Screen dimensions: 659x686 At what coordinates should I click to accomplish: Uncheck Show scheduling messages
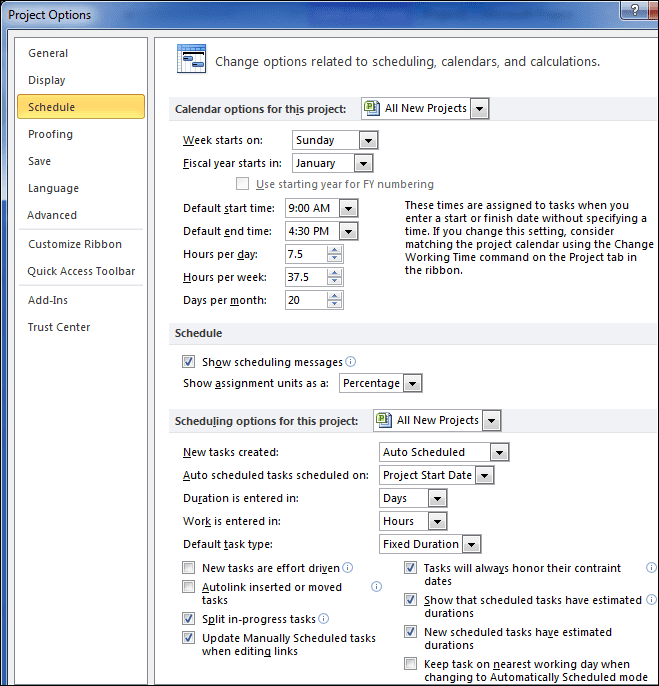[x=189, y=362]
